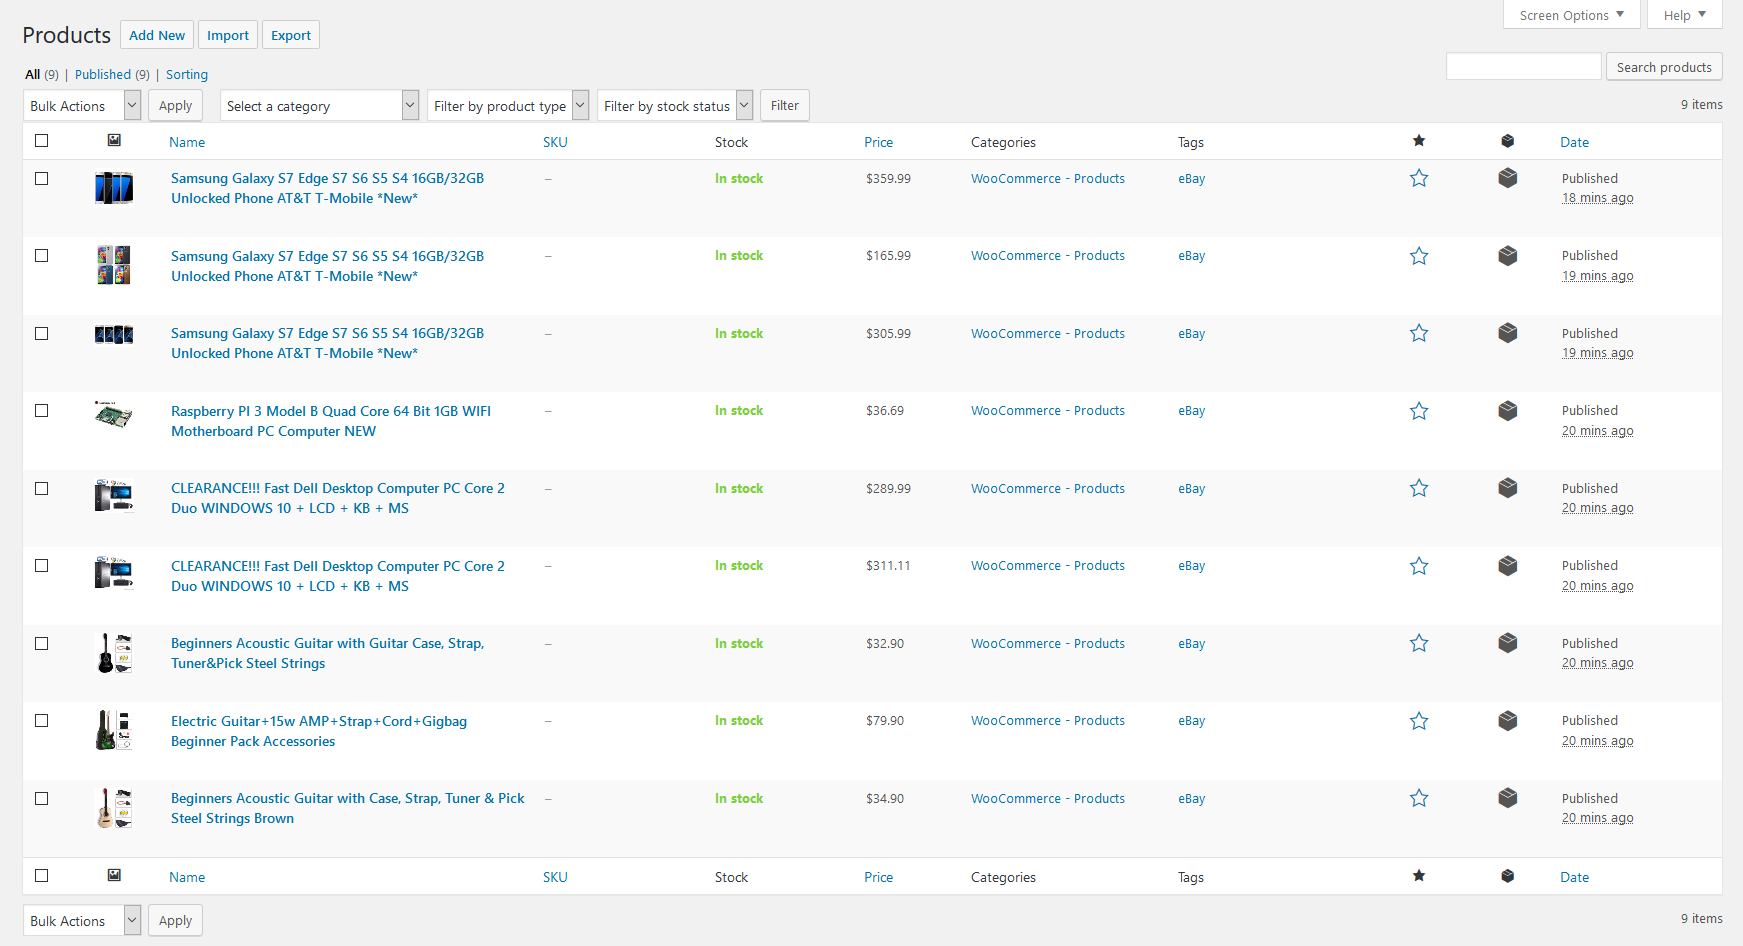The image size is (1743, 946).
Task: Click the image column icon in table footer
Action: (114, 876)
